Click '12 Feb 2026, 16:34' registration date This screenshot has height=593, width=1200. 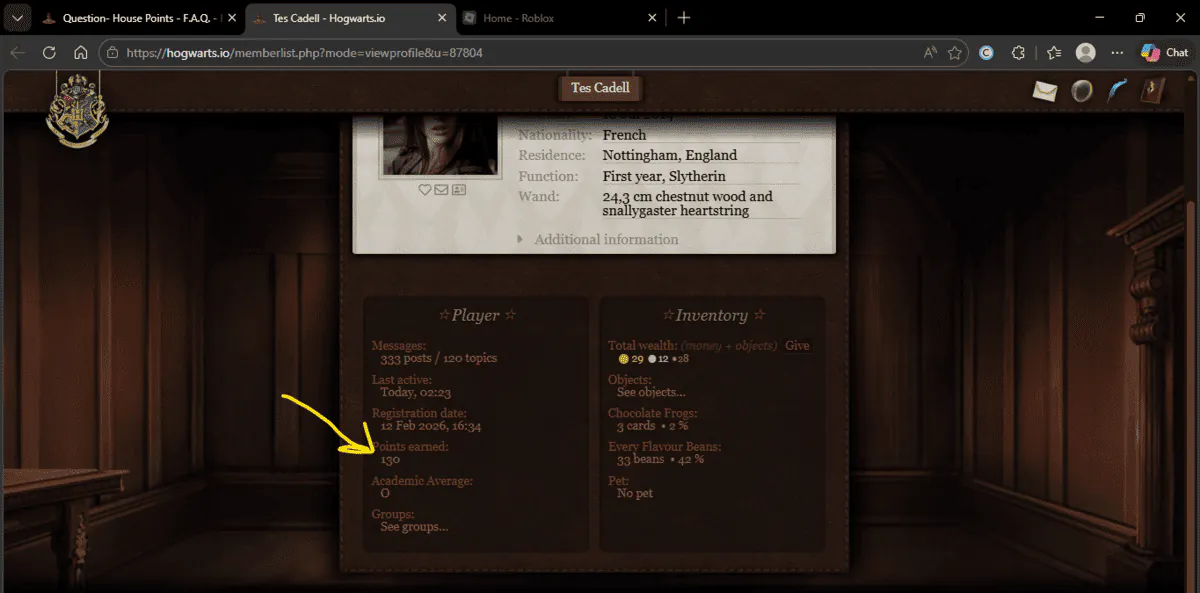point(431,426)
